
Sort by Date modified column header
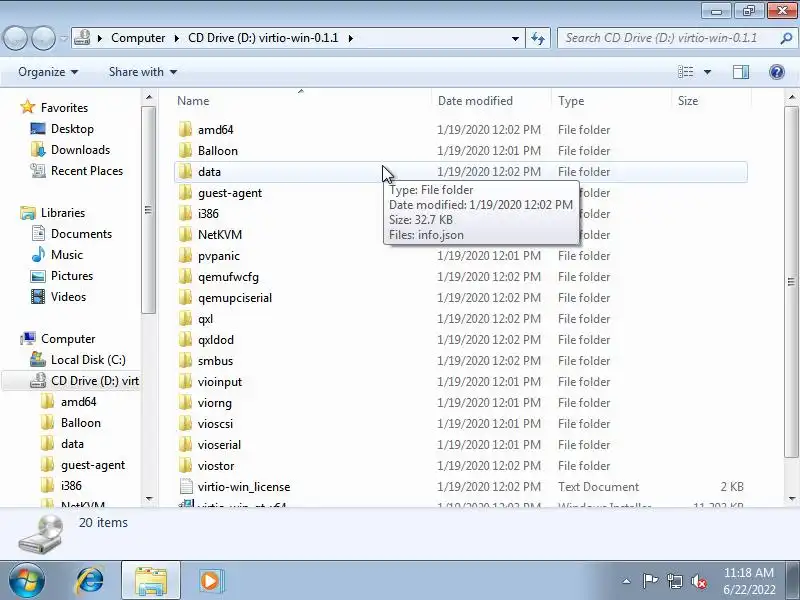(491, 101)
